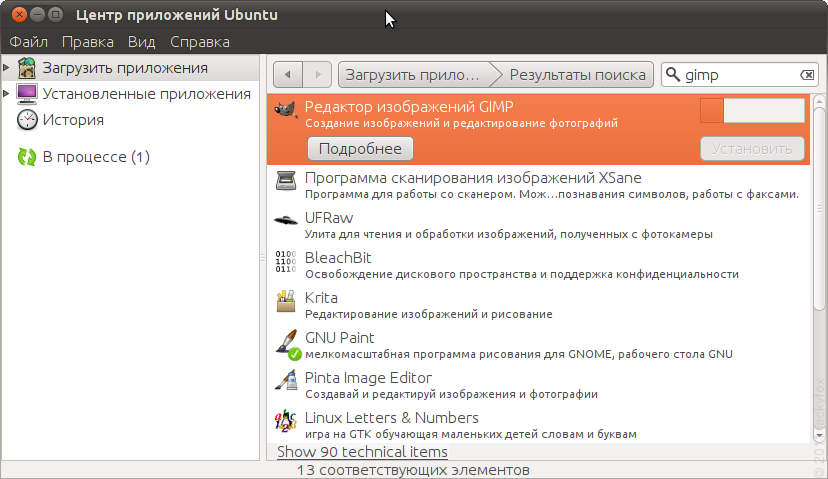
Task: Select the Загрузить приложения sidebar label
Action: 125,68
